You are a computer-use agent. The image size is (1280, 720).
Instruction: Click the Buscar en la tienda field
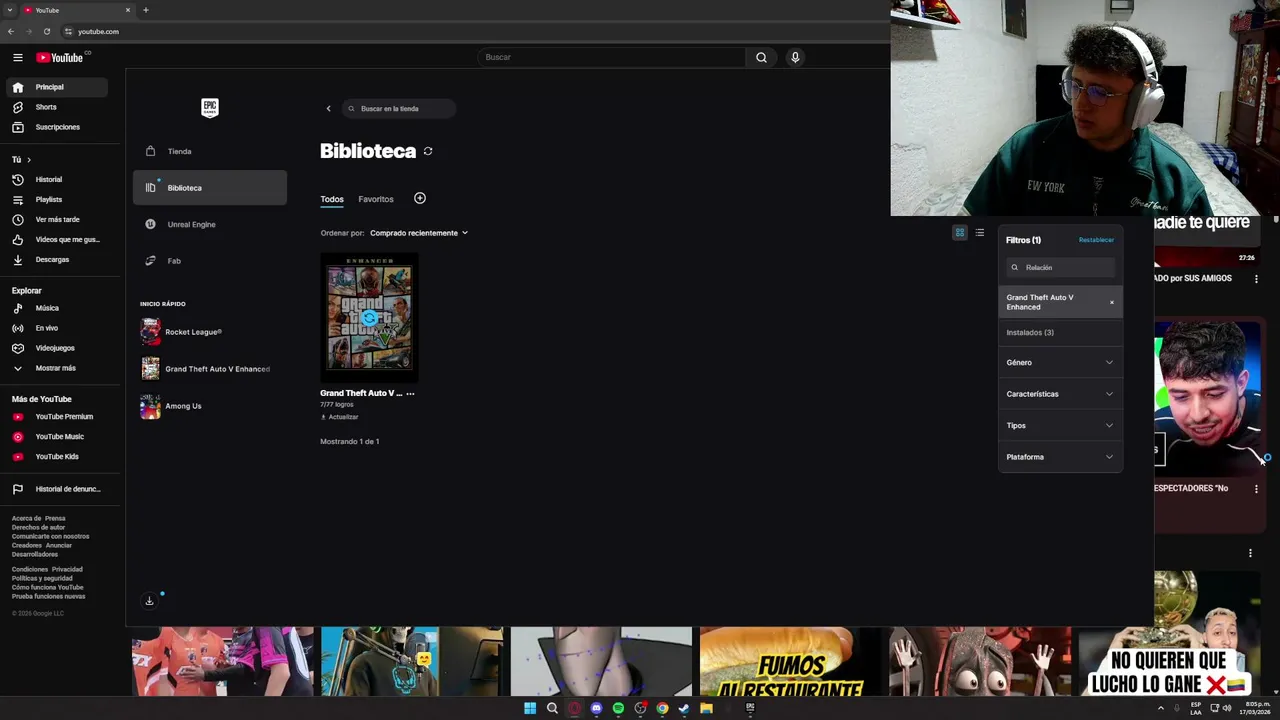point(398,108)
